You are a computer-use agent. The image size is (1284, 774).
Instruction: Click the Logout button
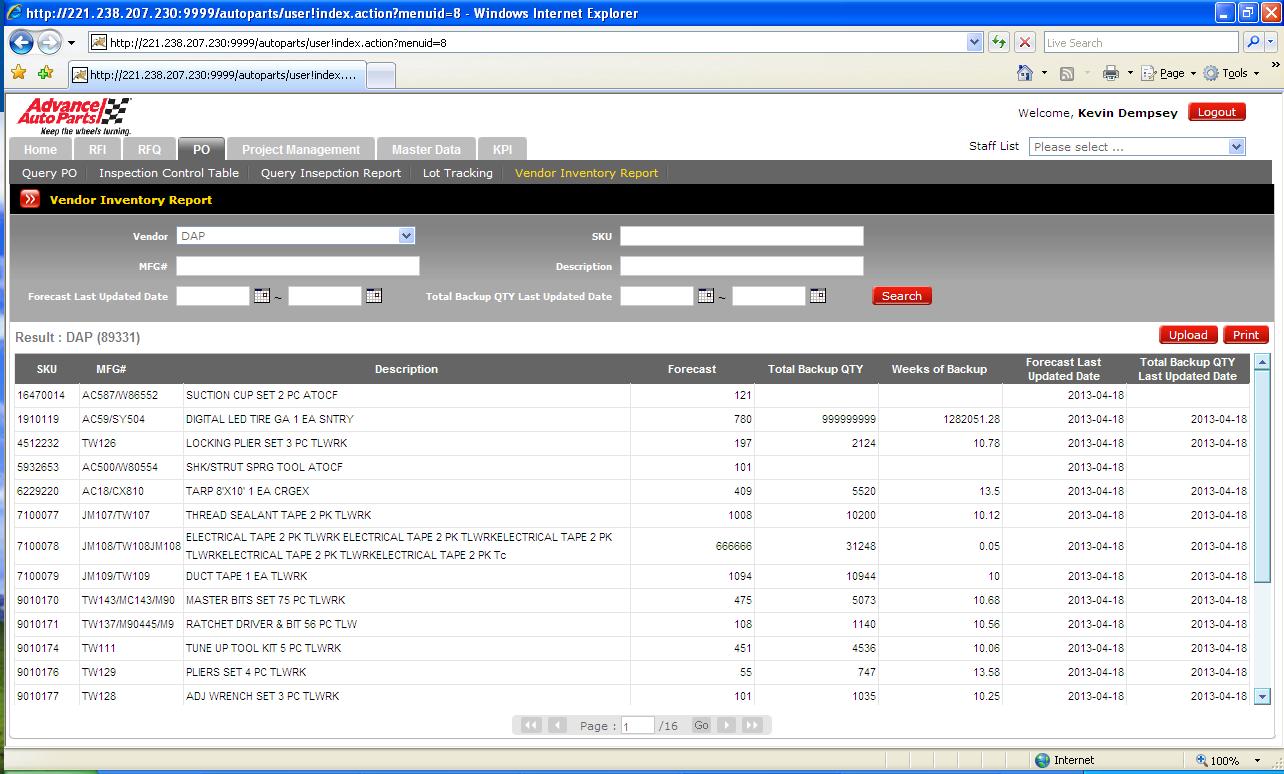pos(1216,112)
